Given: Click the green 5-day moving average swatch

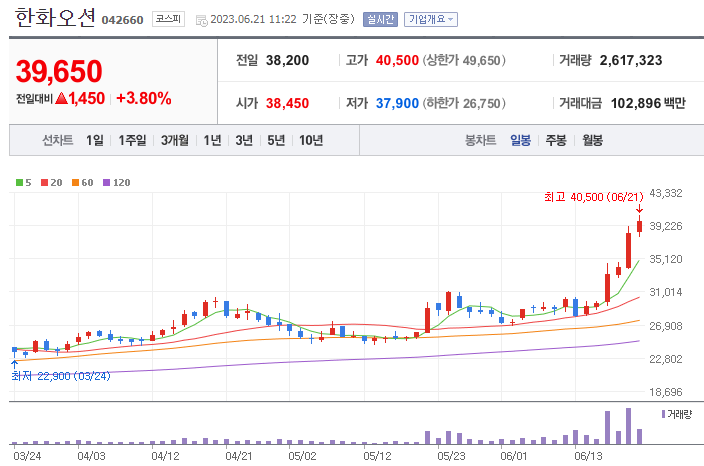Looking at the screenshot, I should [19, 183].
